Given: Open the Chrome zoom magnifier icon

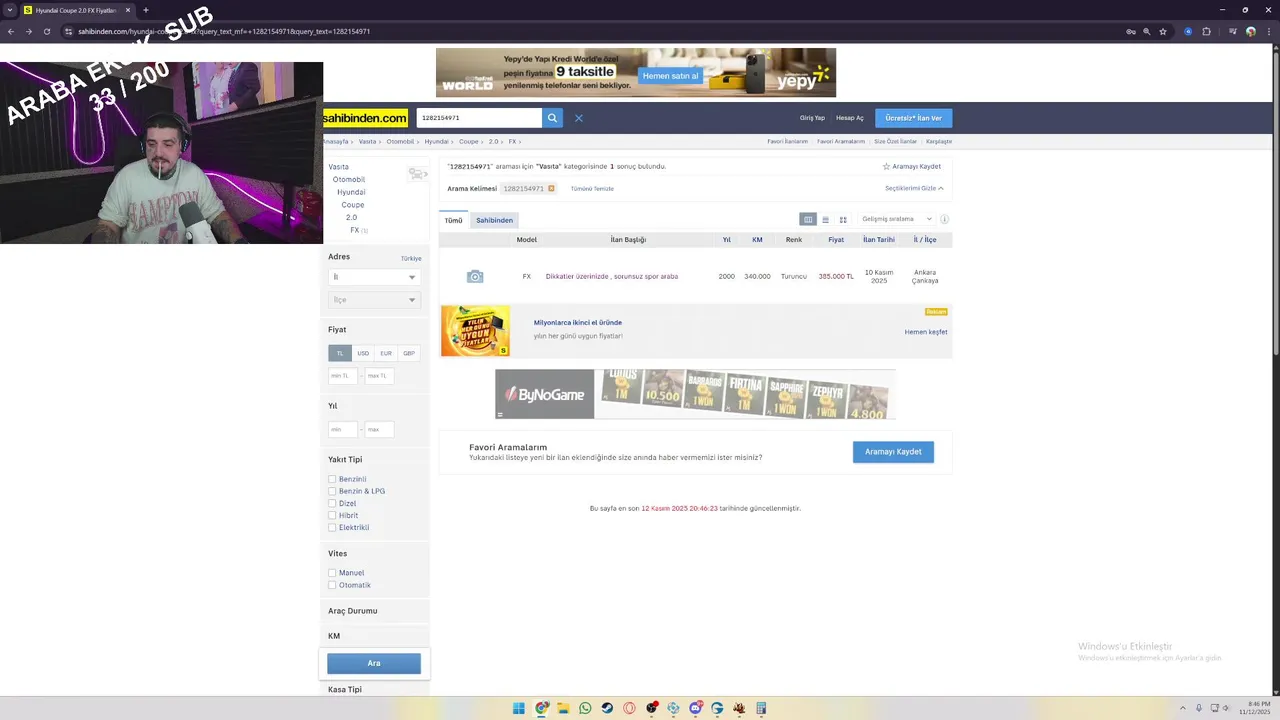Looking at the screenshot, I should [x=1147, y=31].
